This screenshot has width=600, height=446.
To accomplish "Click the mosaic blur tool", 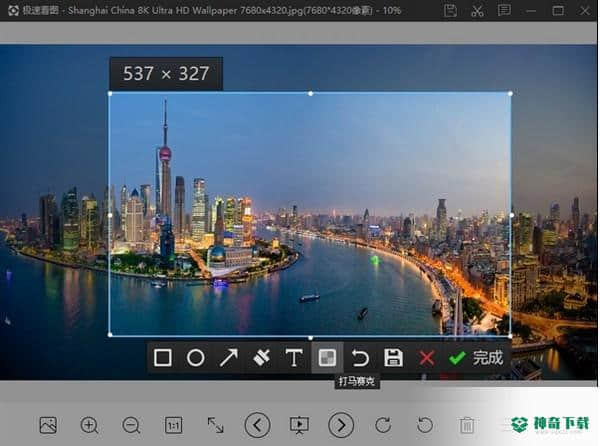I will 327,358.
